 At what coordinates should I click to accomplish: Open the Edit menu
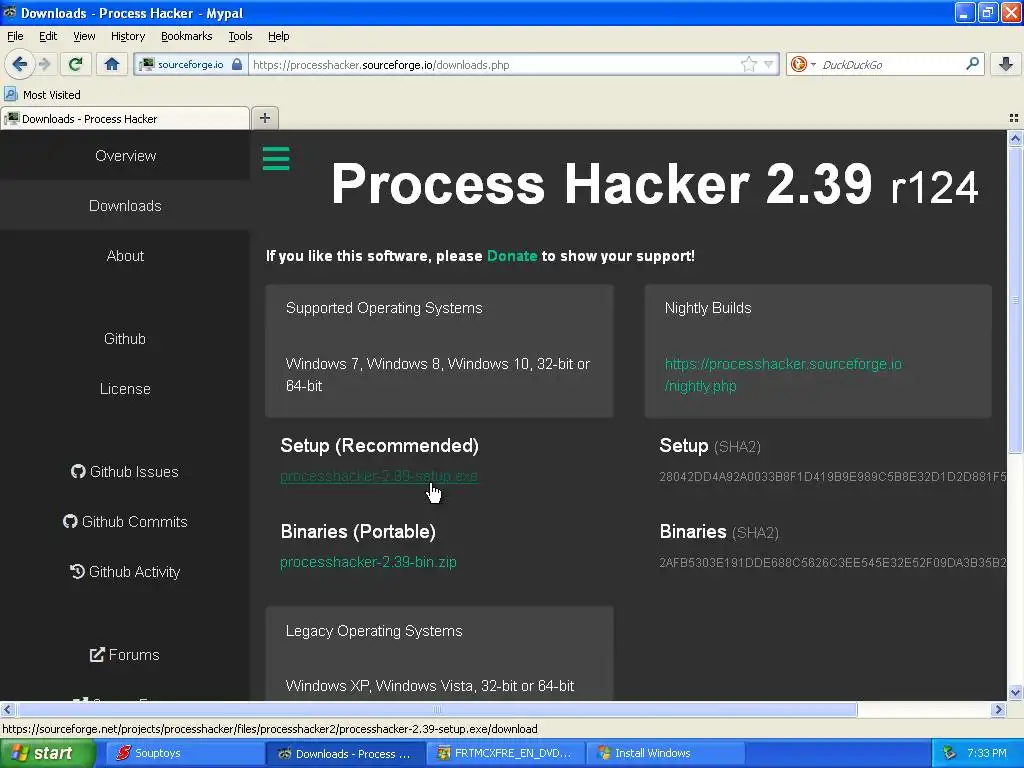[x=48, y=36]
